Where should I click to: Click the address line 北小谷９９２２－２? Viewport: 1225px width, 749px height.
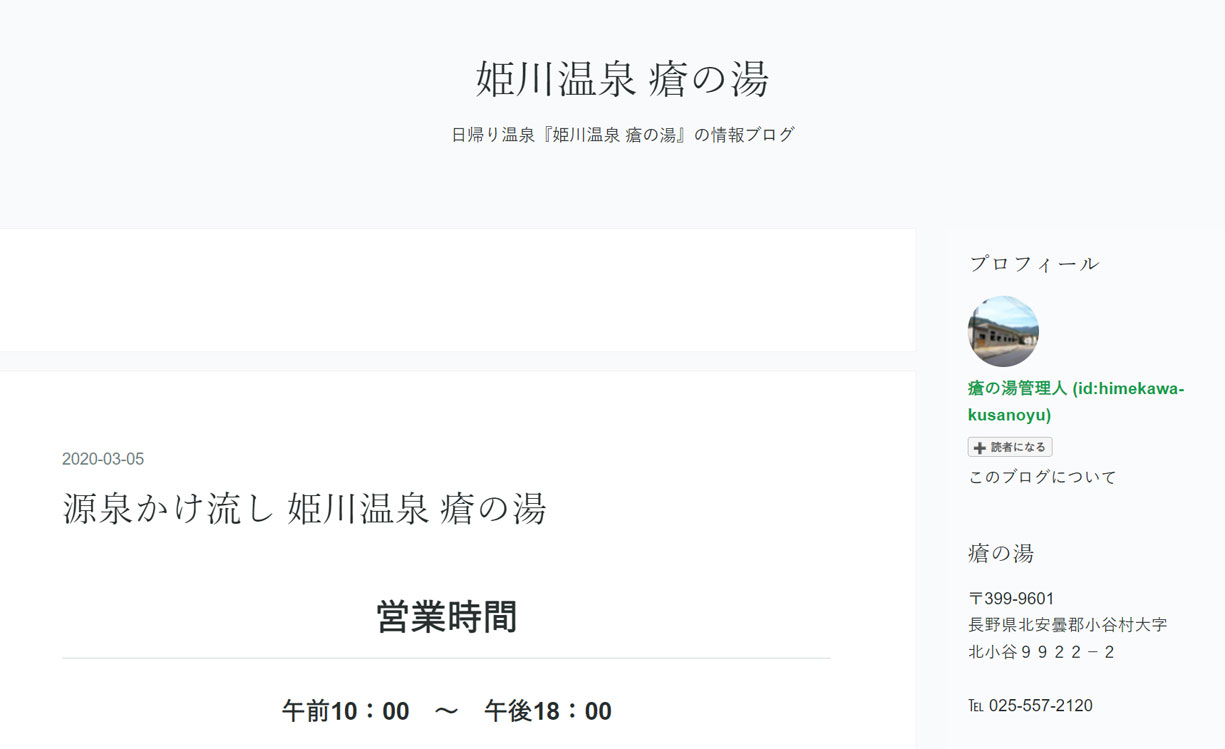[1042, 652]
